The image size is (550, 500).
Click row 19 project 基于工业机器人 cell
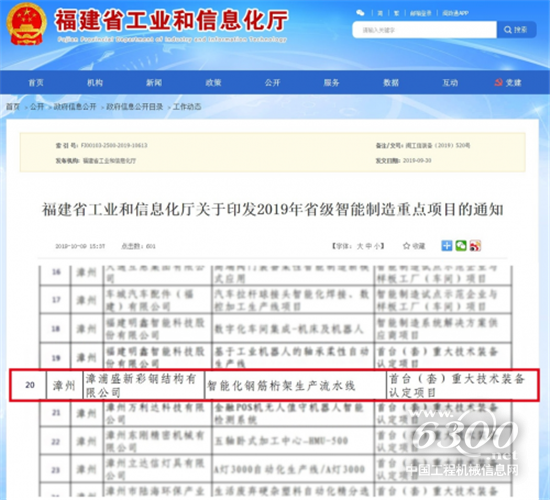tap(293, 356)
